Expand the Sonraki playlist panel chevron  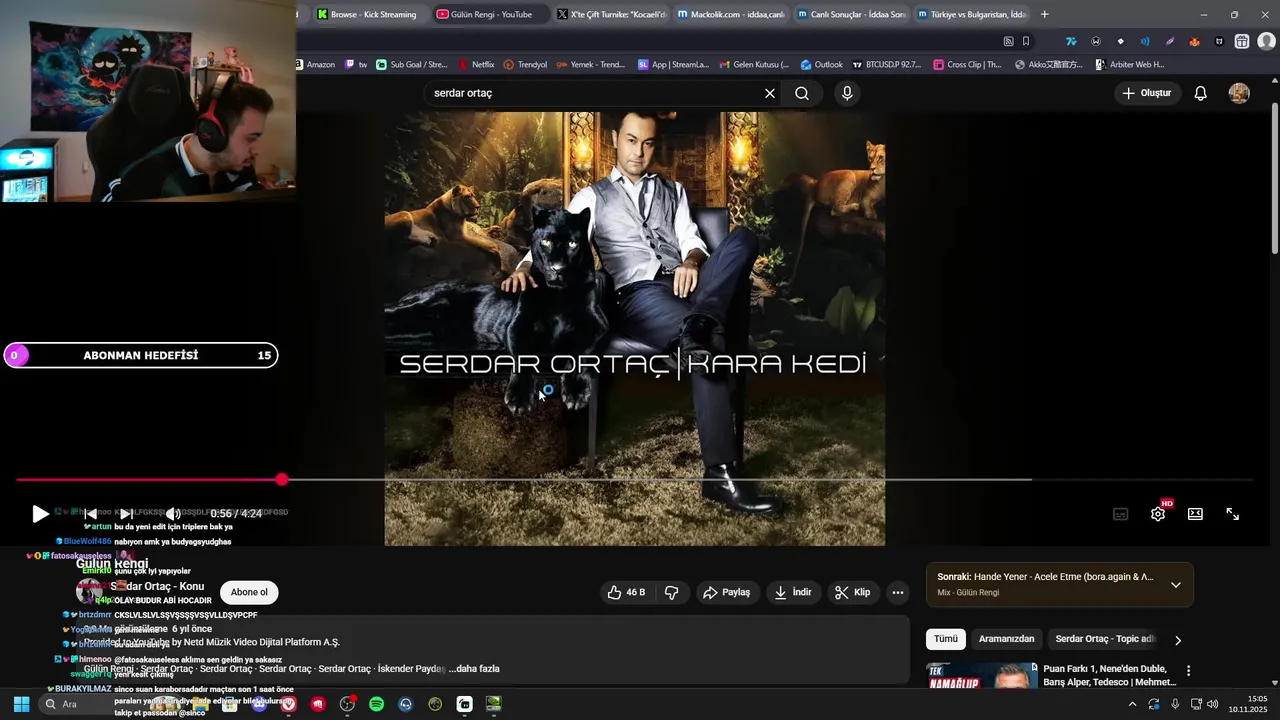pos(1176,585)
